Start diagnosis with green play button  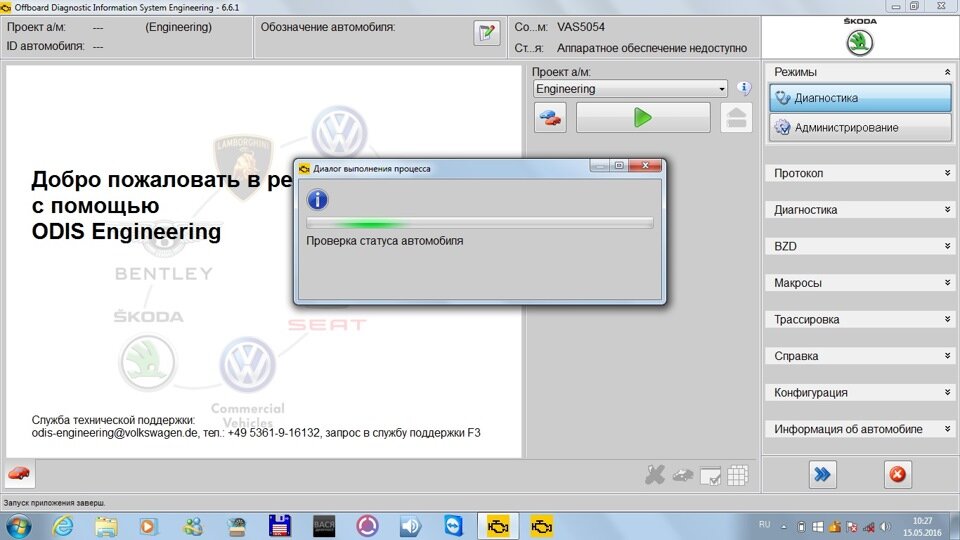pyautogui.click(x=643, y=118)
